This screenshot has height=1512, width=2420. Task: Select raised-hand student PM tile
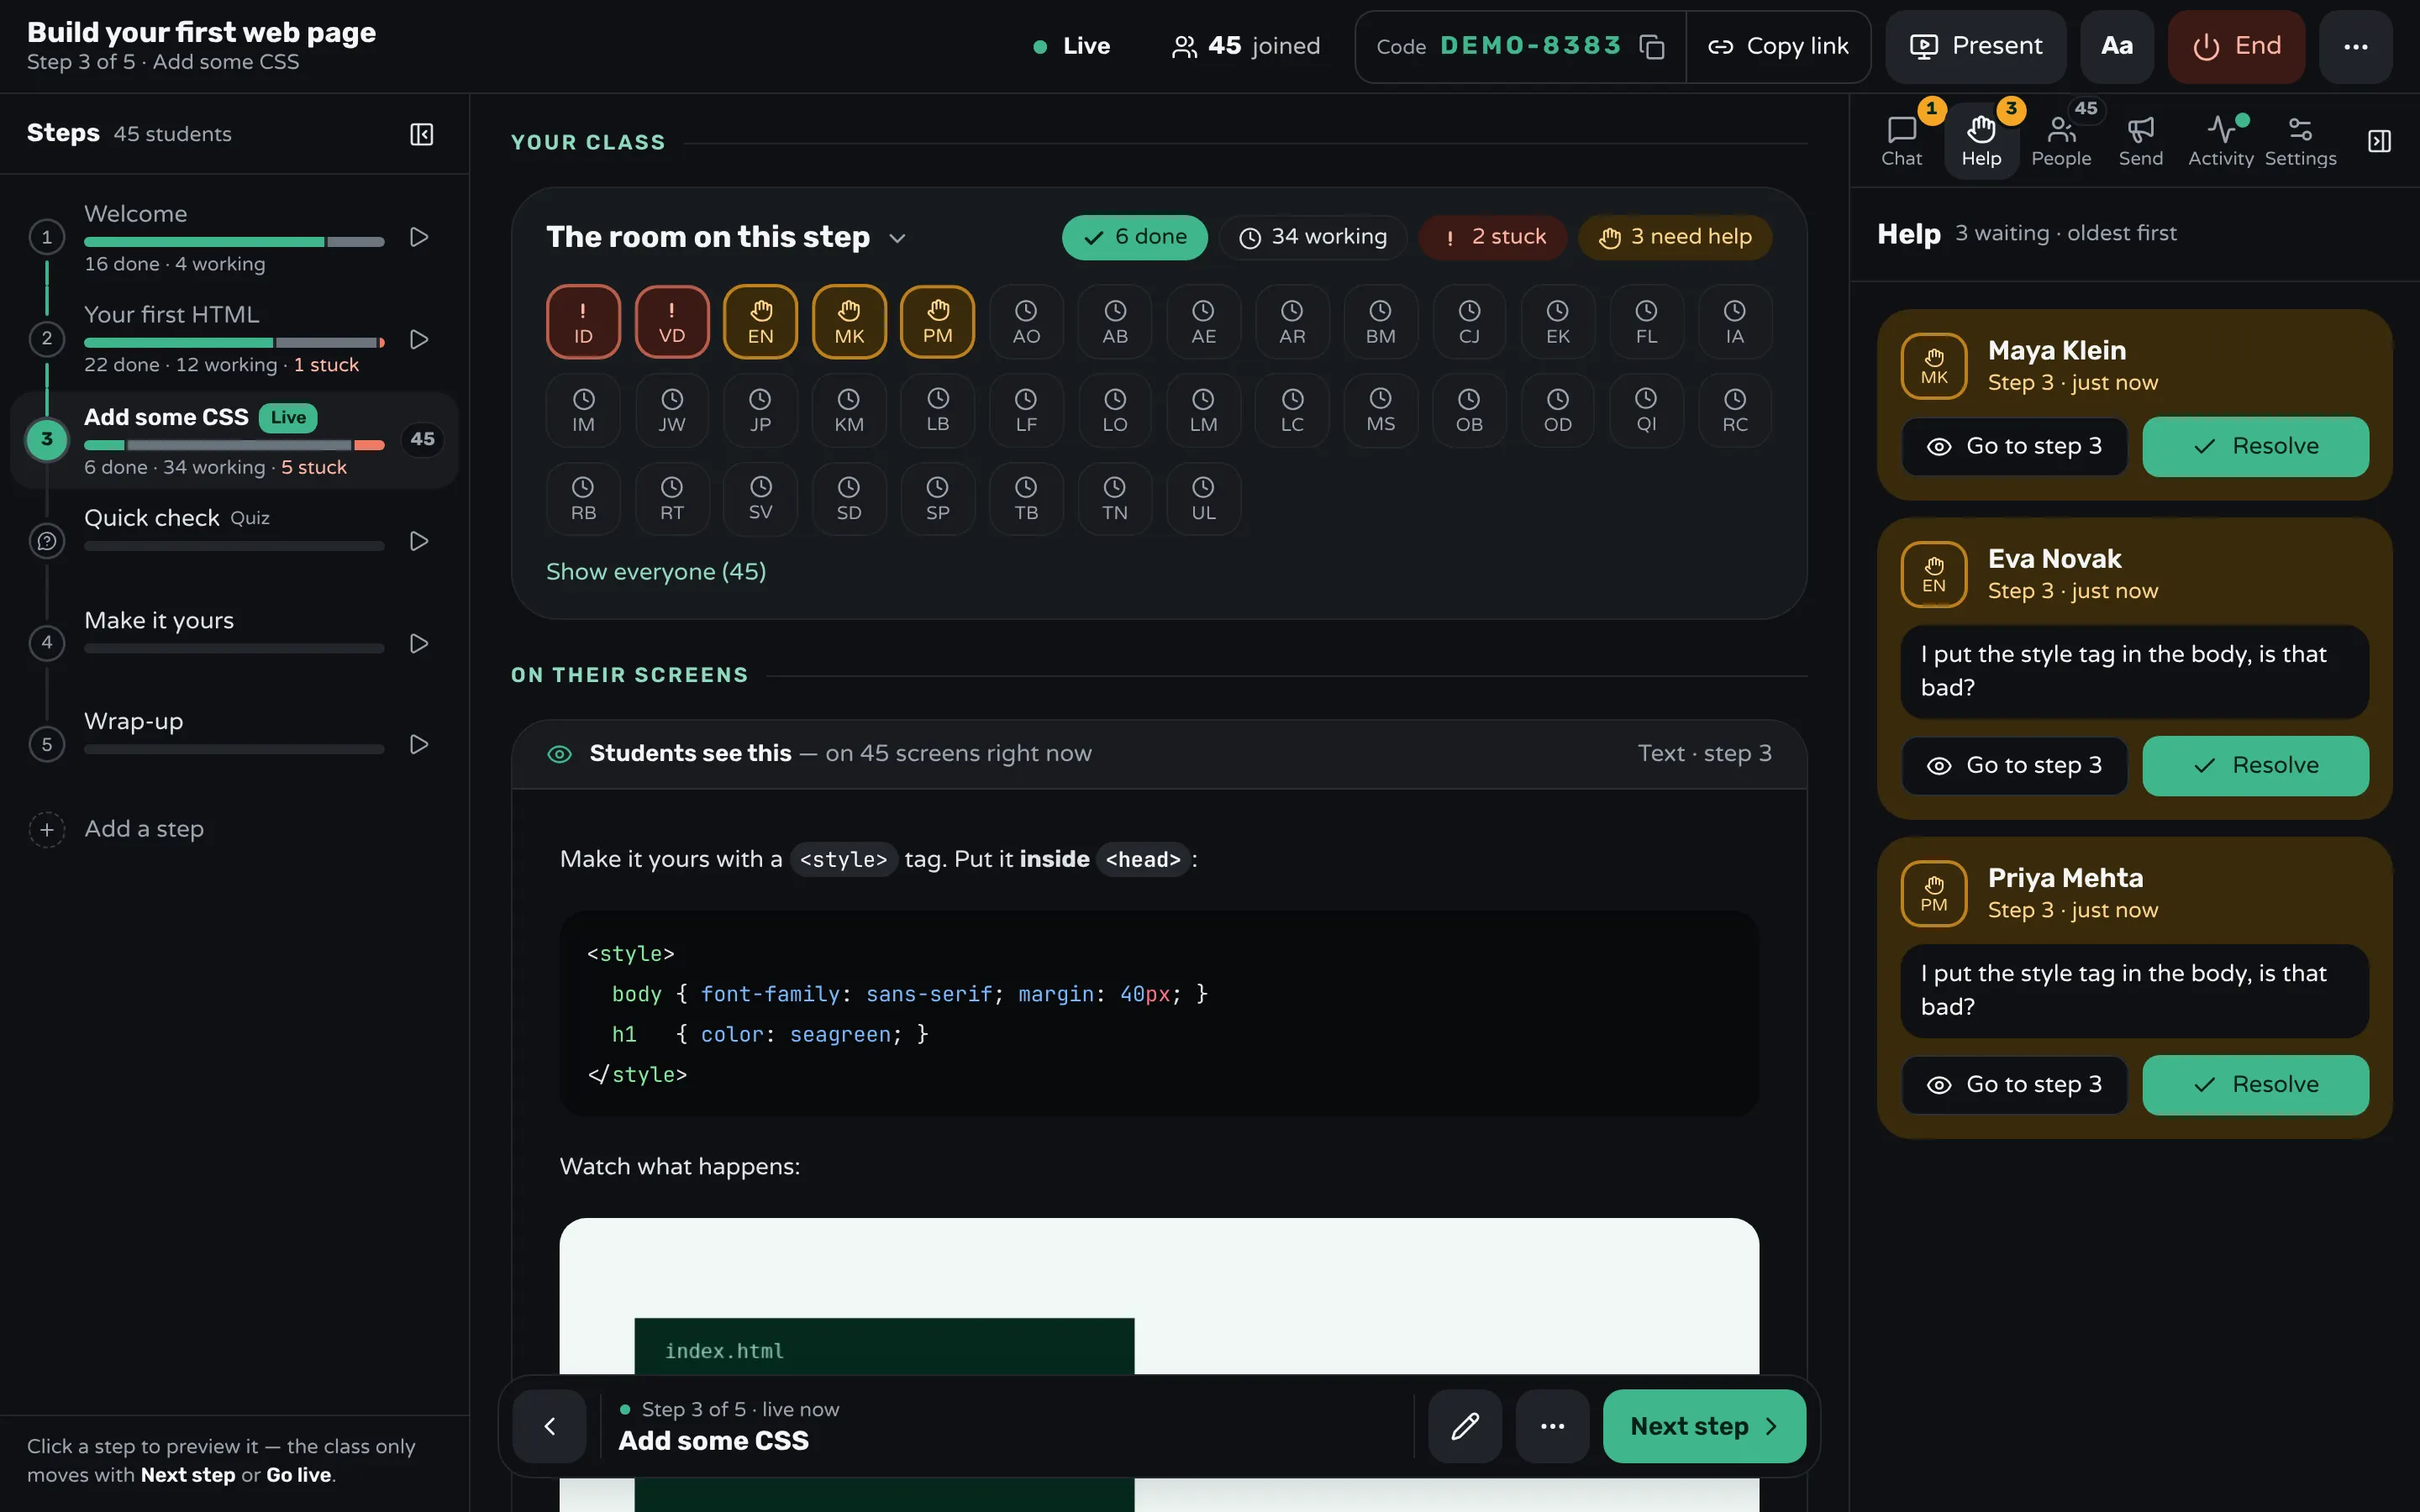point(937,322)
